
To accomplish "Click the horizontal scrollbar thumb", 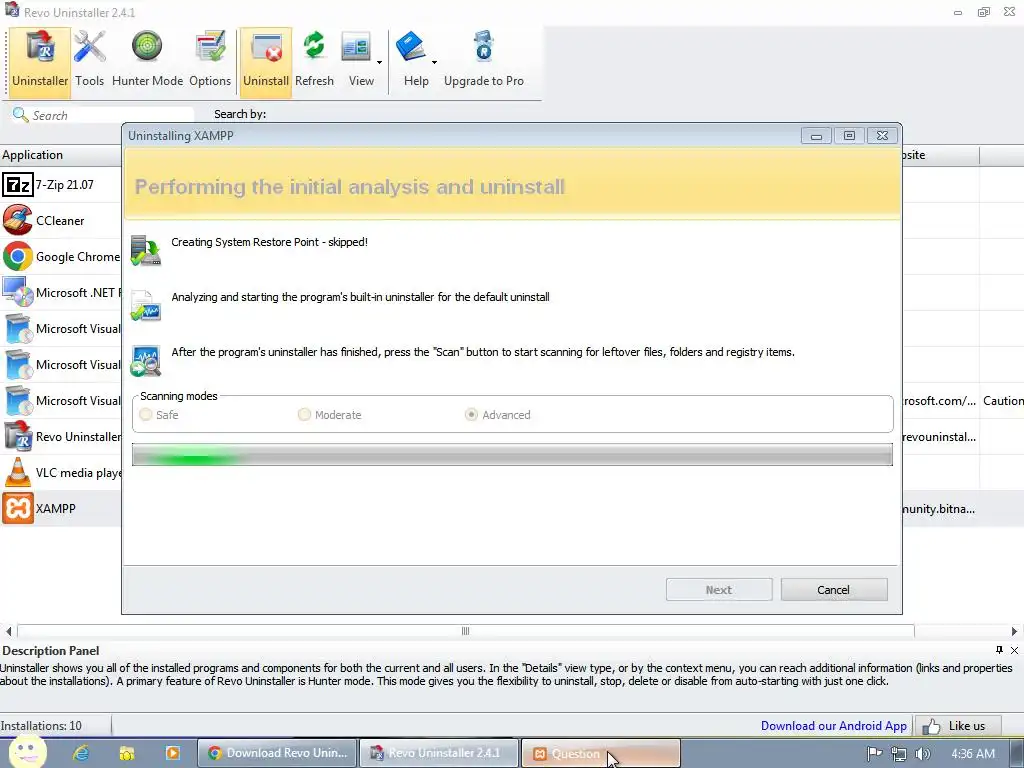I will click(x=466, y=631).
